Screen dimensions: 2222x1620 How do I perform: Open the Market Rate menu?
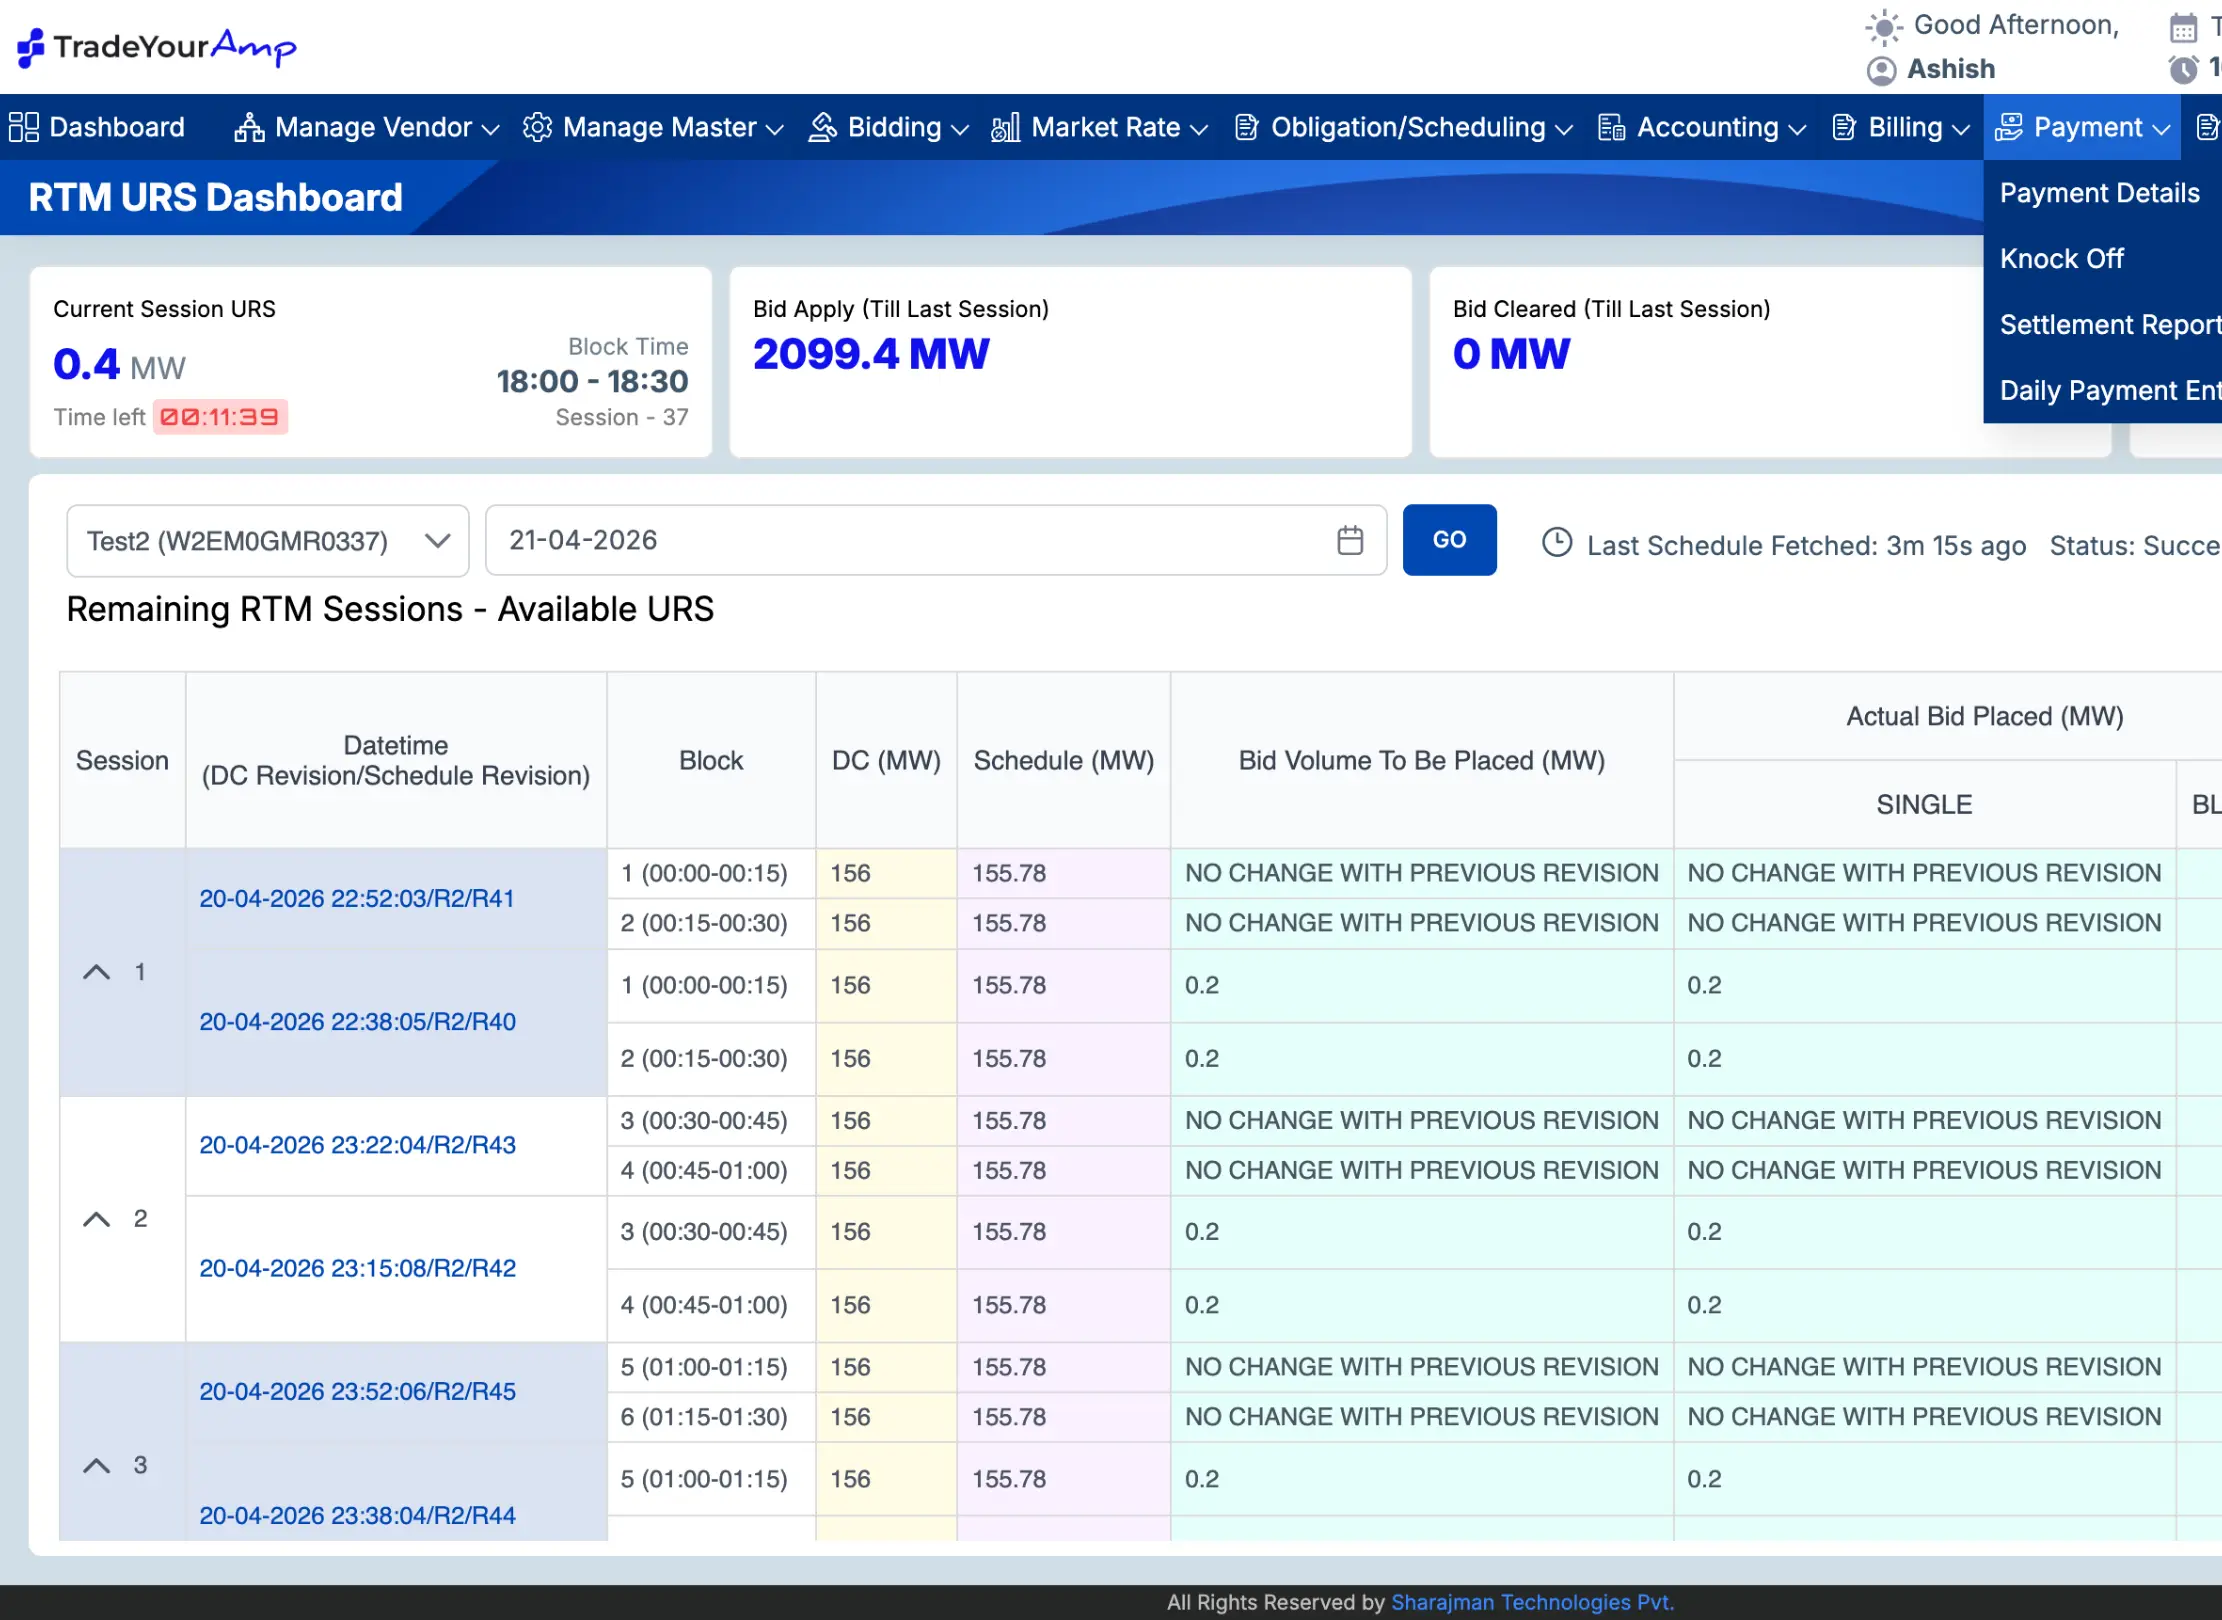click(1099, 127)
